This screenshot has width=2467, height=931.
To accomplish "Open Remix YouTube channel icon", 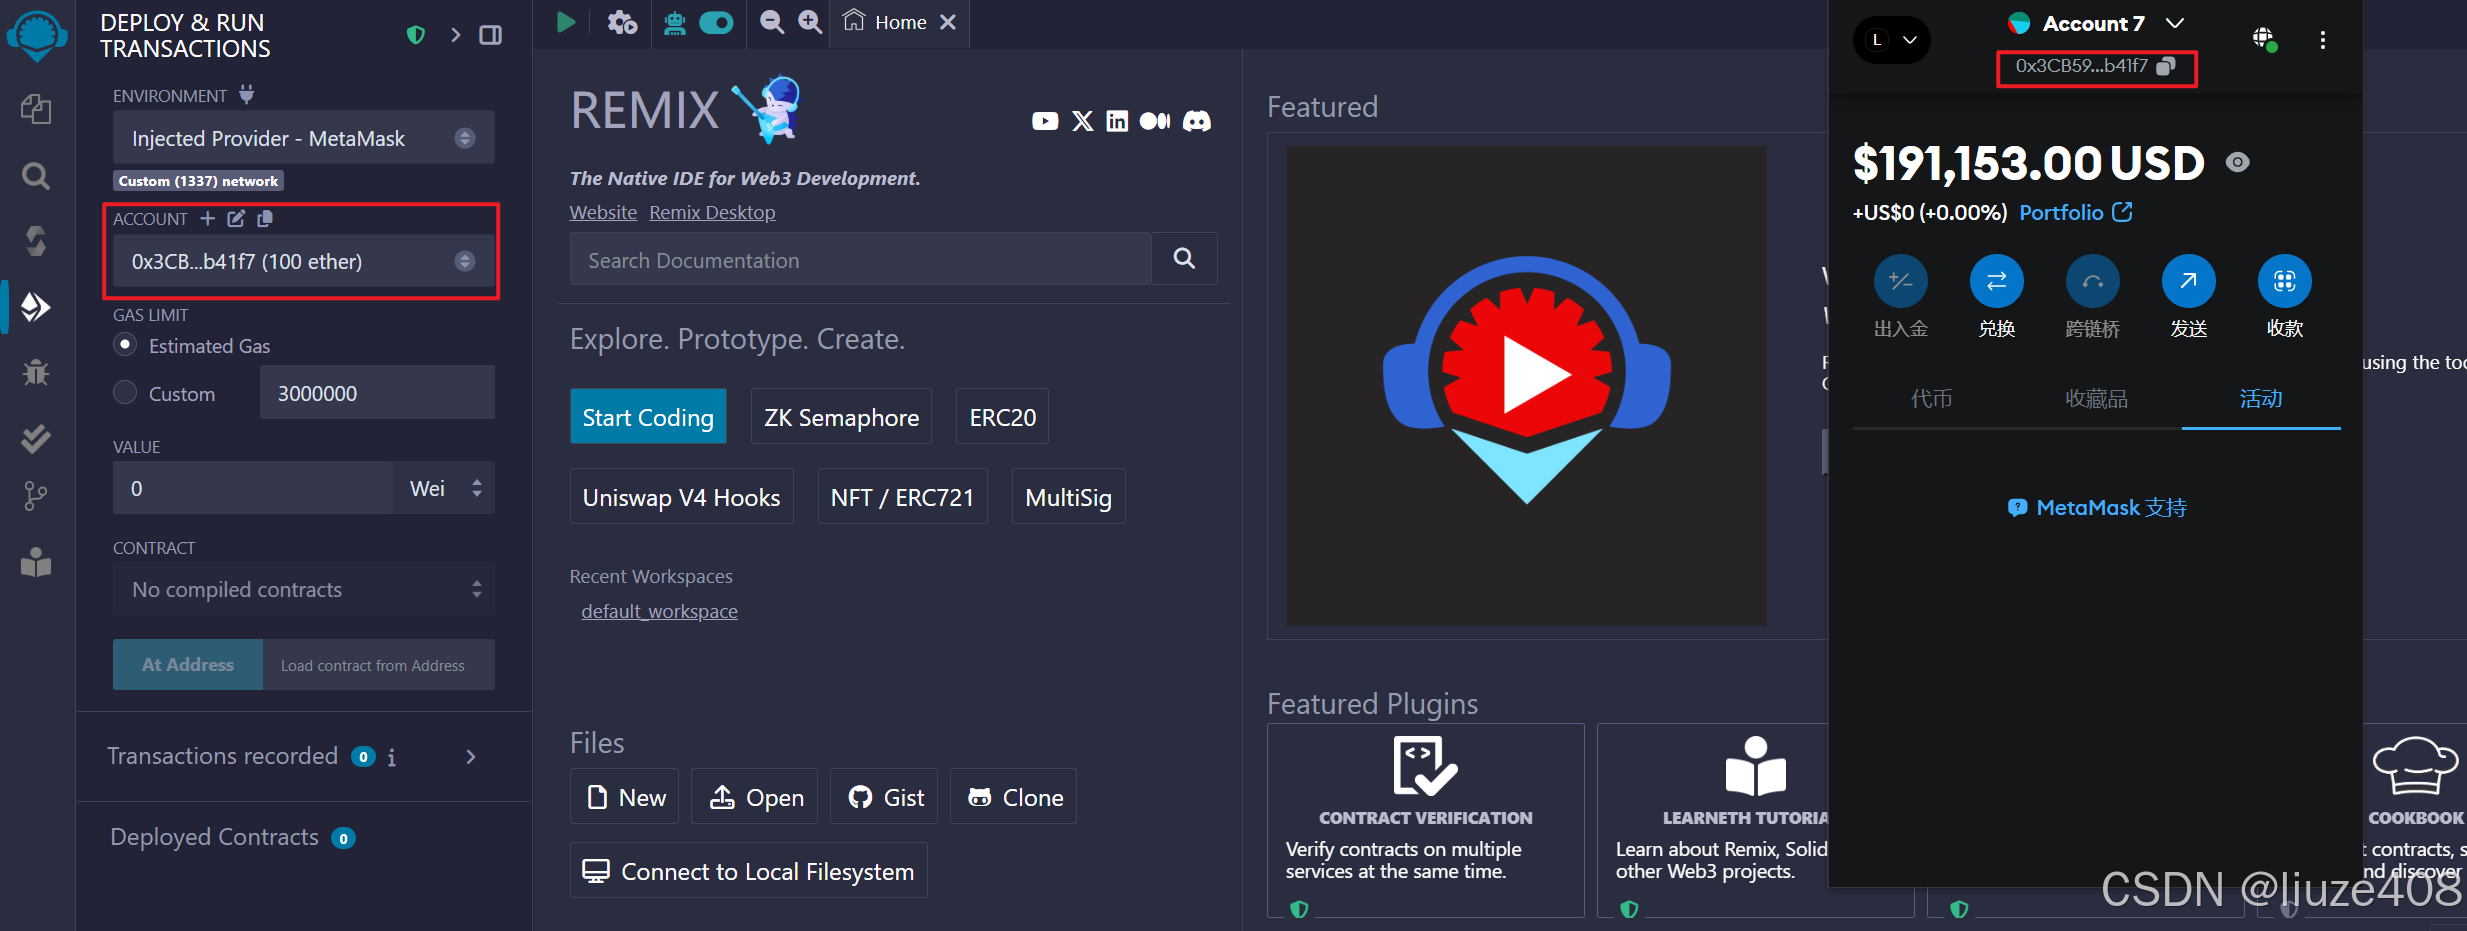I will (x=1045, y=121).
